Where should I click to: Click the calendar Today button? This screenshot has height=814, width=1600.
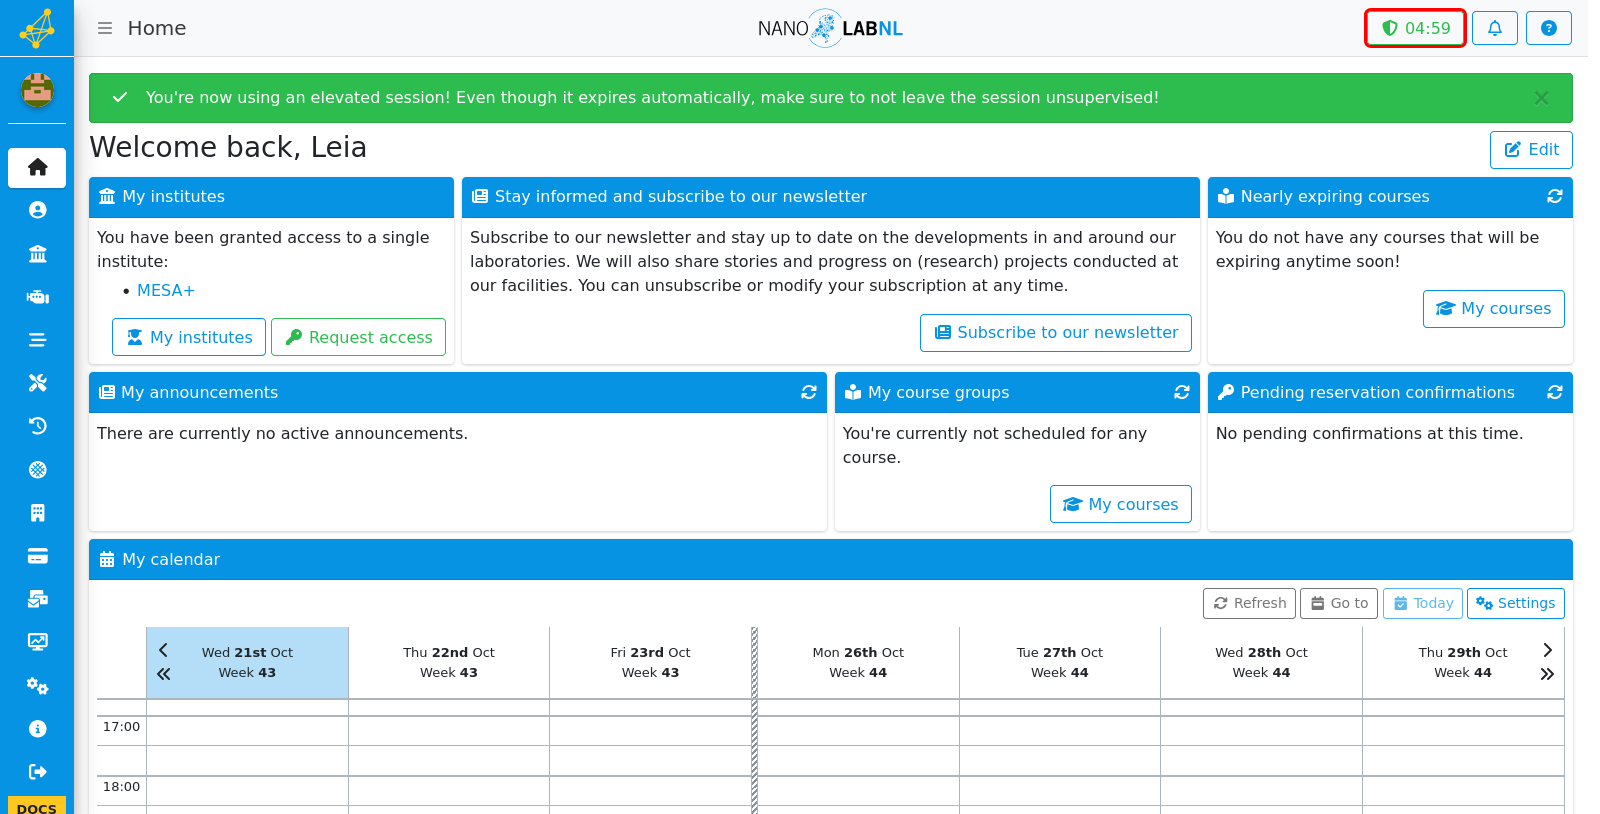tap(1422, 603)
